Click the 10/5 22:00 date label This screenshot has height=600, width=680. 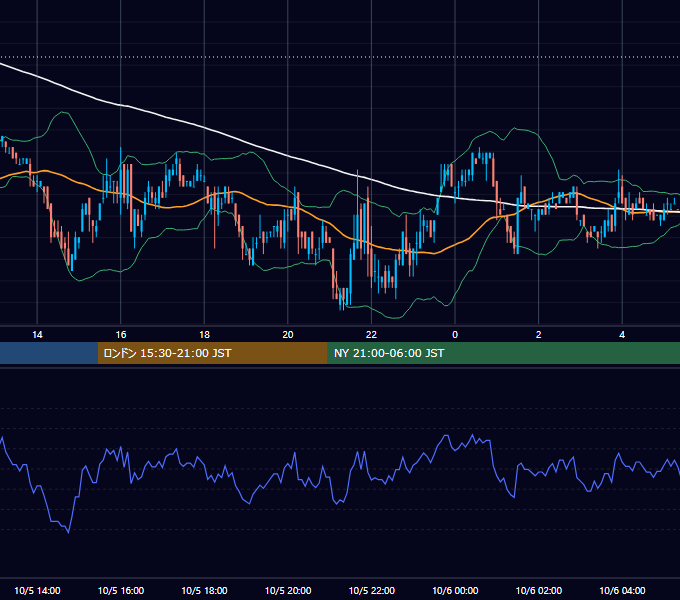tap(372, 590)
